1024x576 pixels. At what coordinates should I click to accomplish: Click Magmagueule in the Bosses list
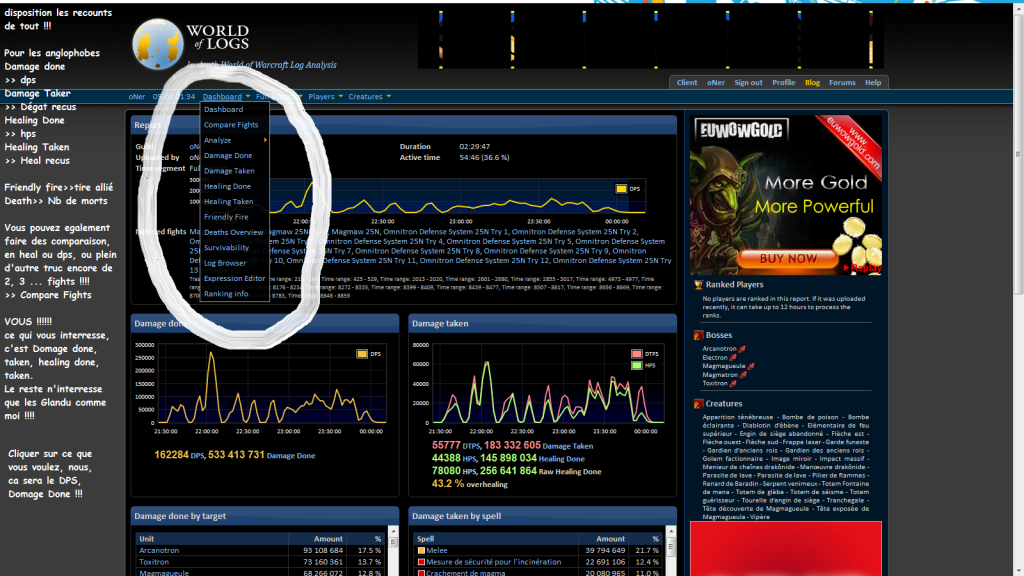click(x=724, y=366)
